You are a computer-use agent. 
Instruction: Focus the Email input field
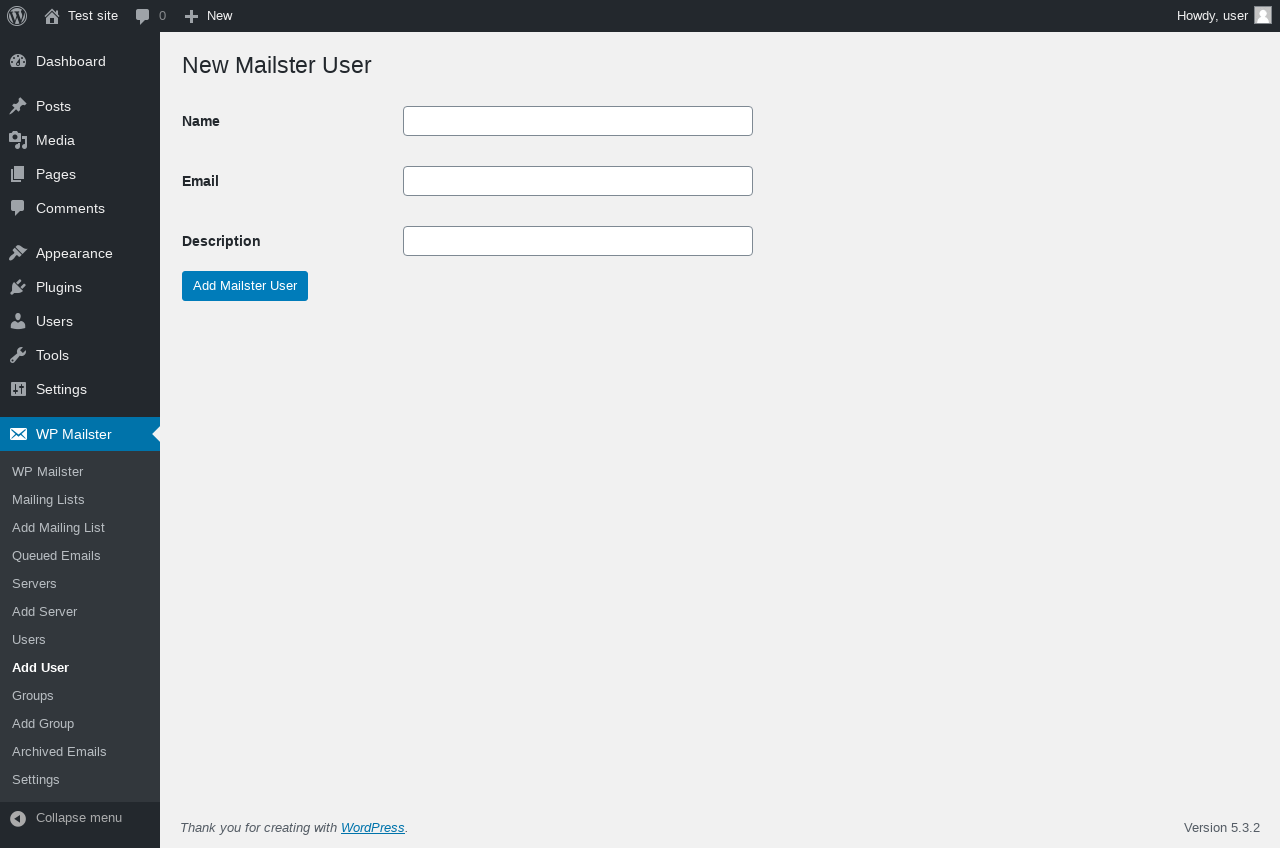coord(578,181)
